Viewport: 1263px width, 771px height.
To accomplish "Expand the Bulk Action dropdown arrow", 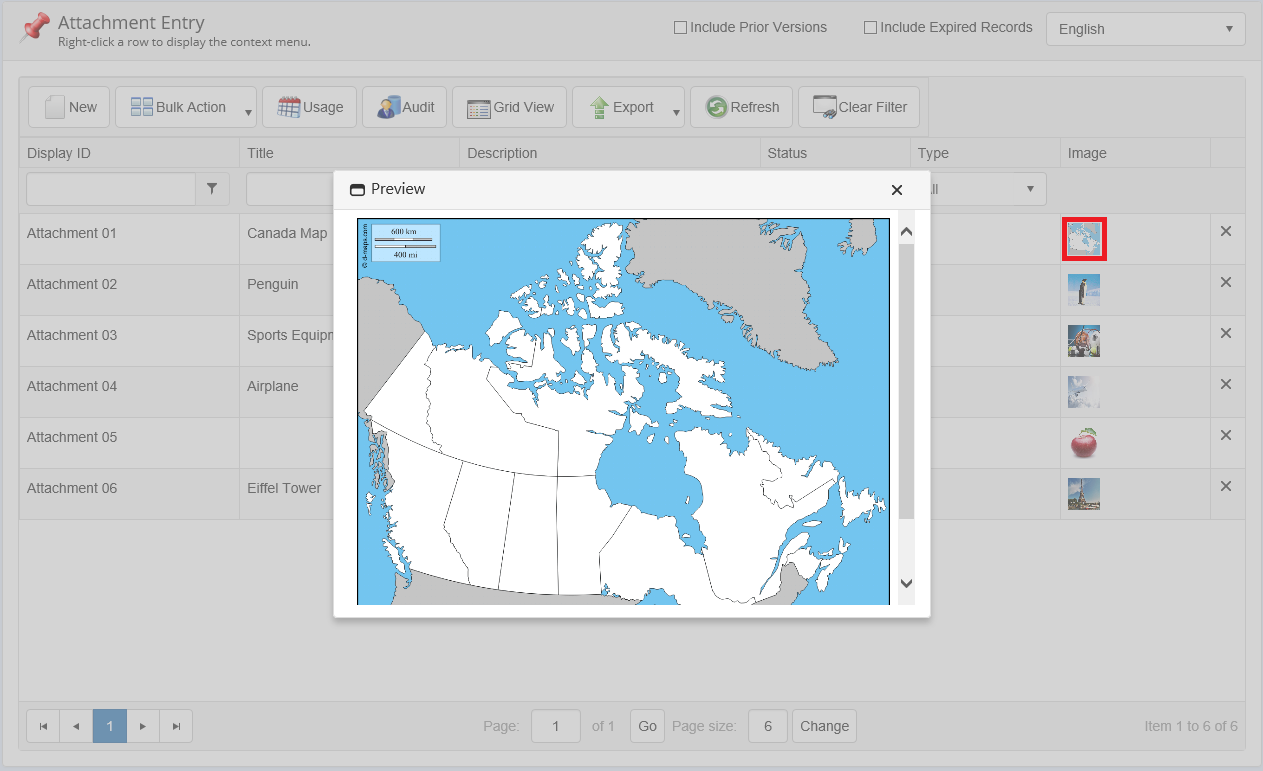I will click(248, 112).
